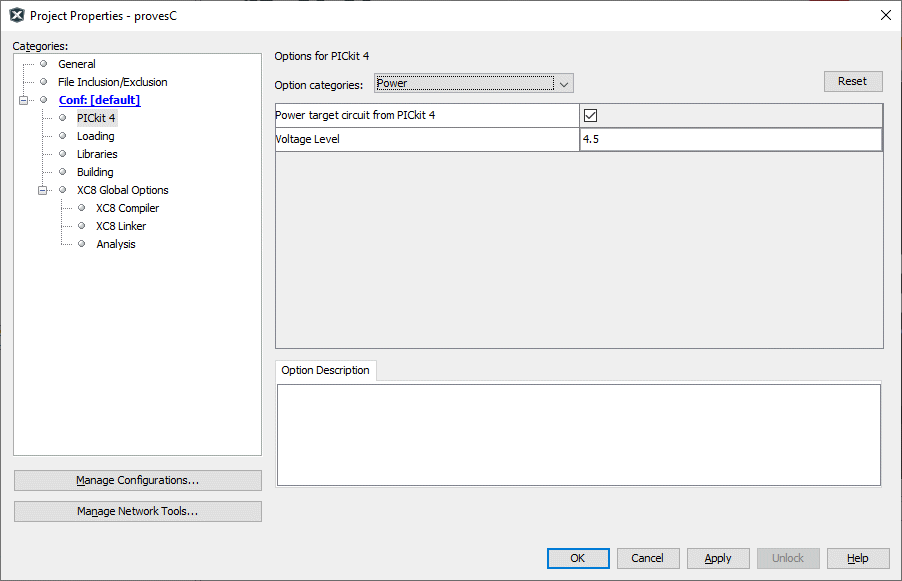Uncheck Power target circuit from PICkit 4
Image resolution: width=902 pixels, height=581 pixels.
coord(590,115)
